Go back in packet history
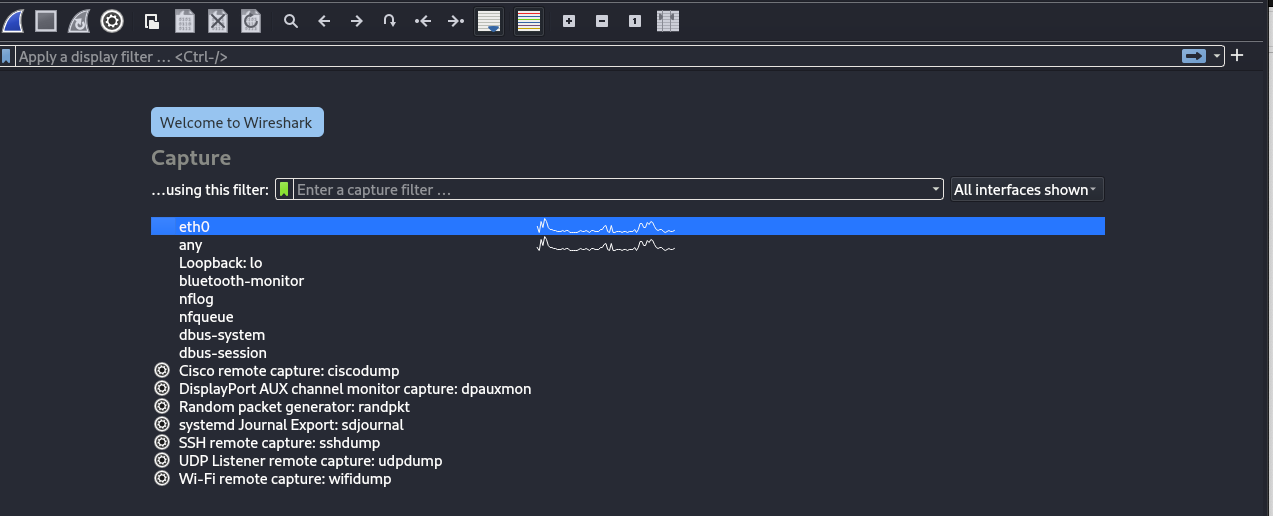Screen dimensions: 1273x516 (x=324, y=20)
